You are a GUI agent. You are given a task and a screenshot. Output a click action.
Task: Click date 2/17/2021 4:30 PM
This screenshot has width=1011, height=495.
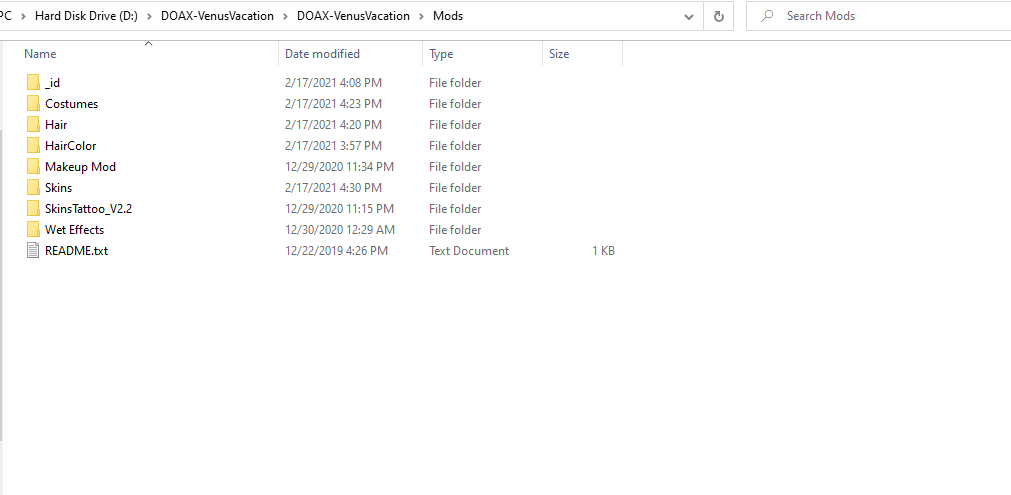333,188
